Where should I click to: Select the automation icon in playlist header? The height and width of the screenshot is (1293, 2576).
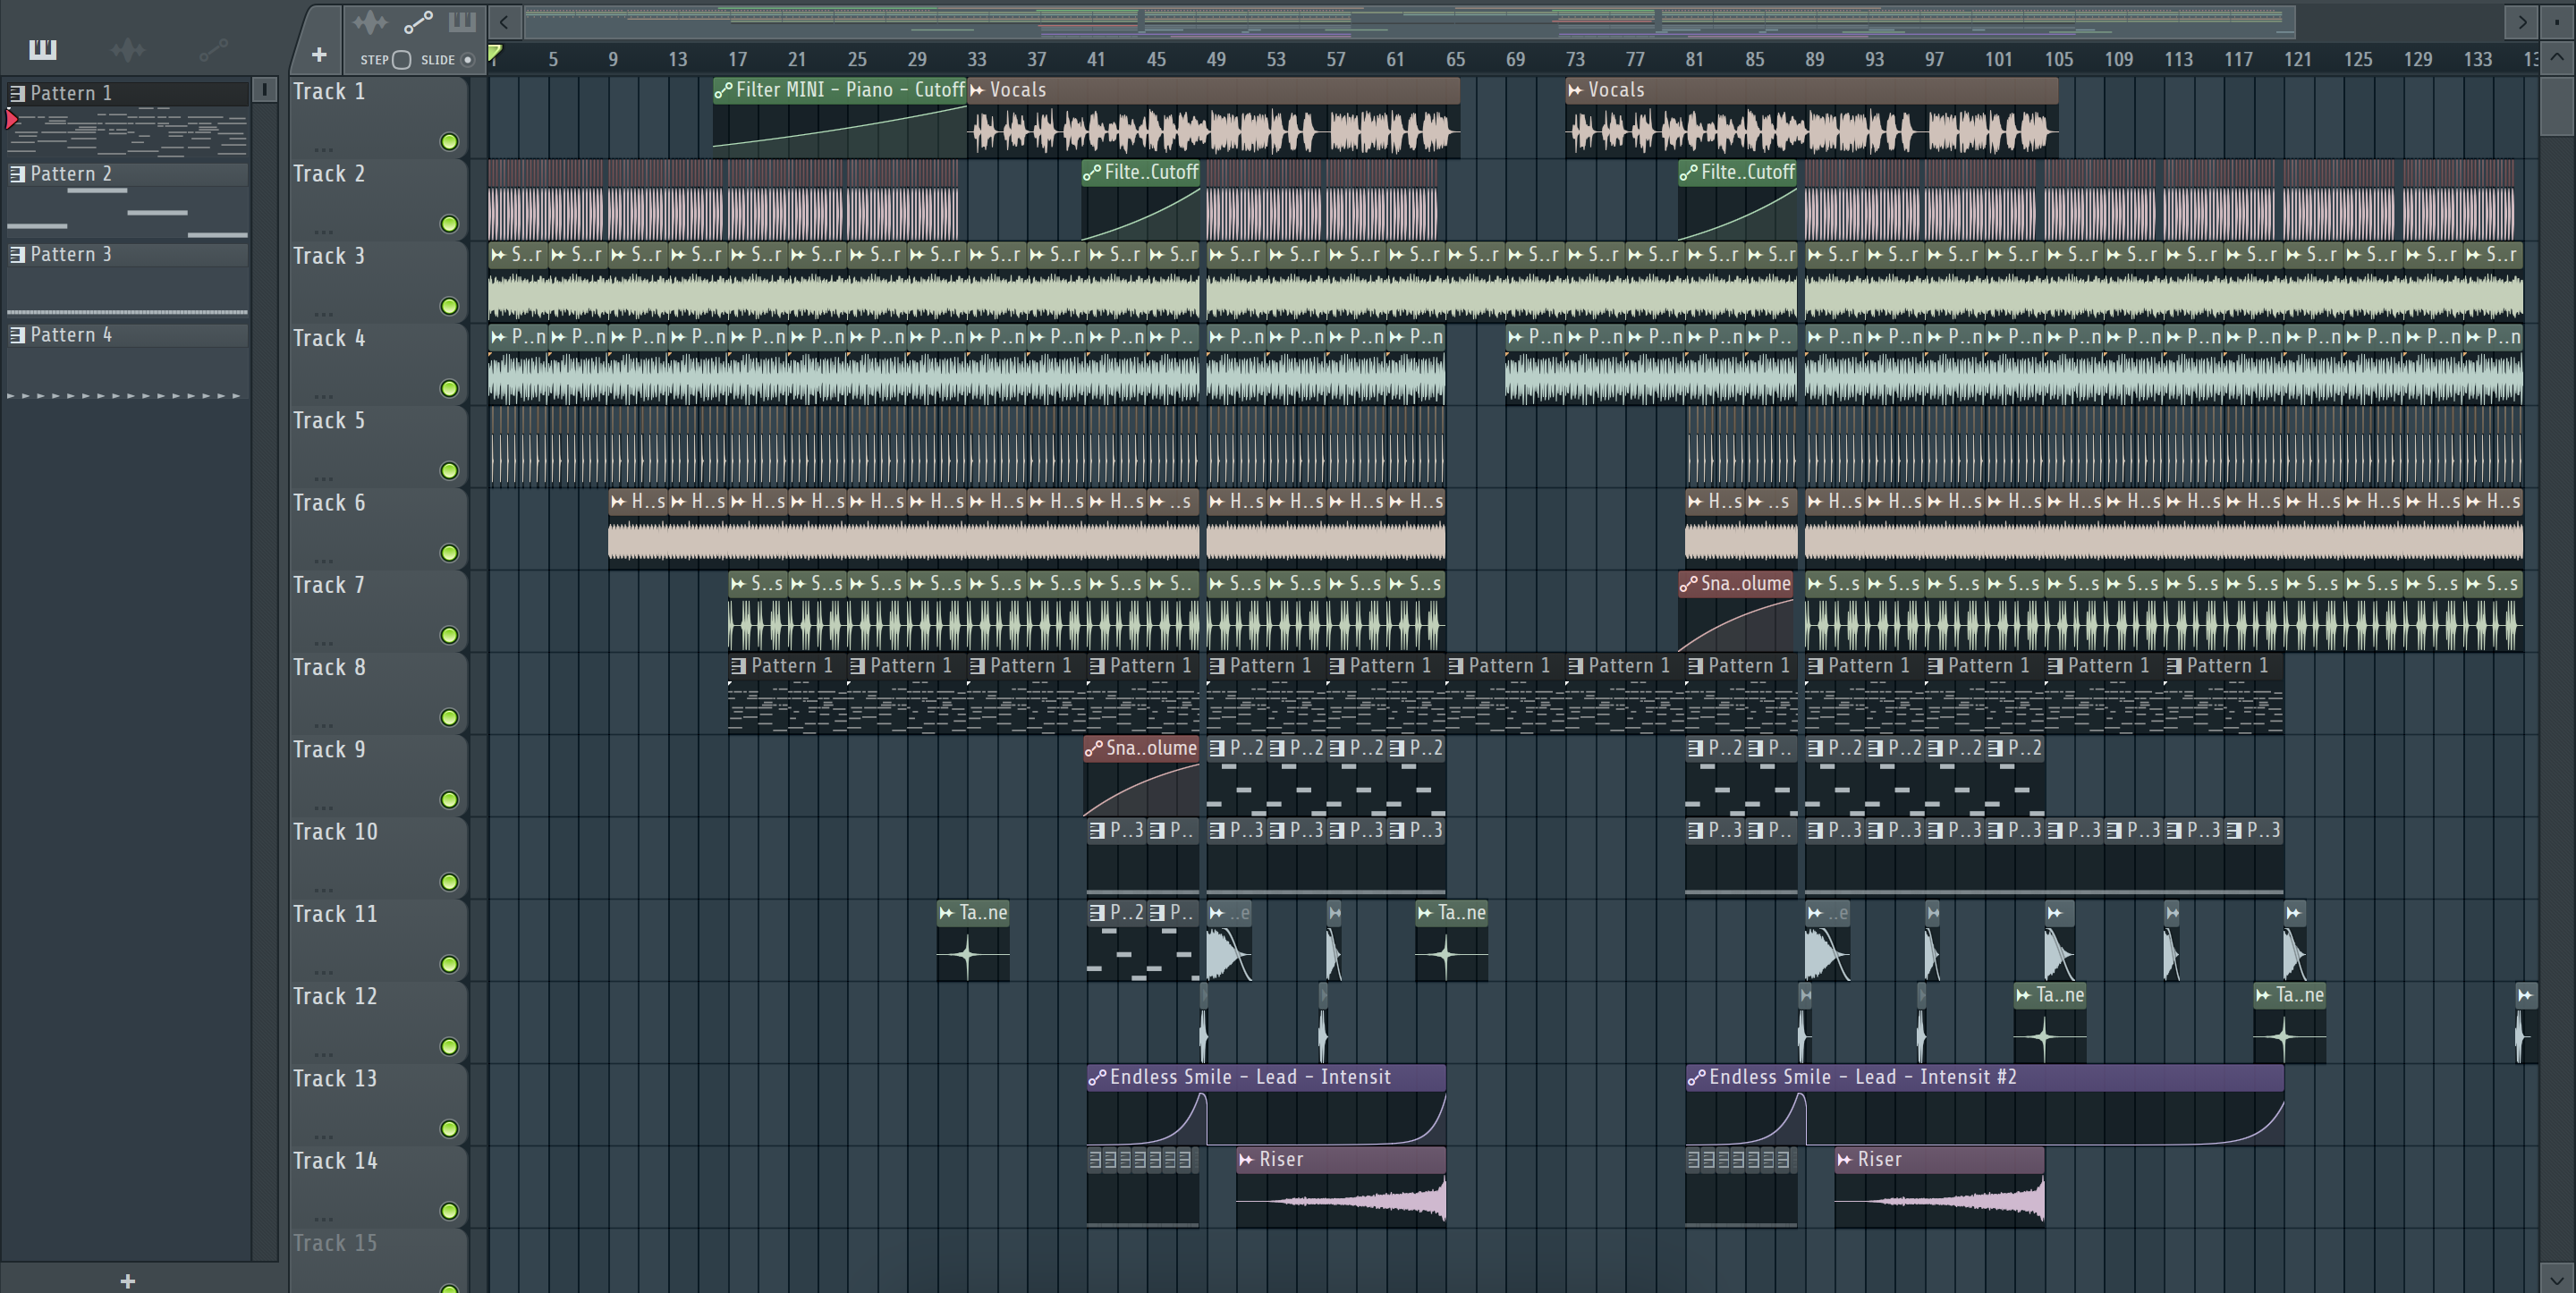point(417,22)
